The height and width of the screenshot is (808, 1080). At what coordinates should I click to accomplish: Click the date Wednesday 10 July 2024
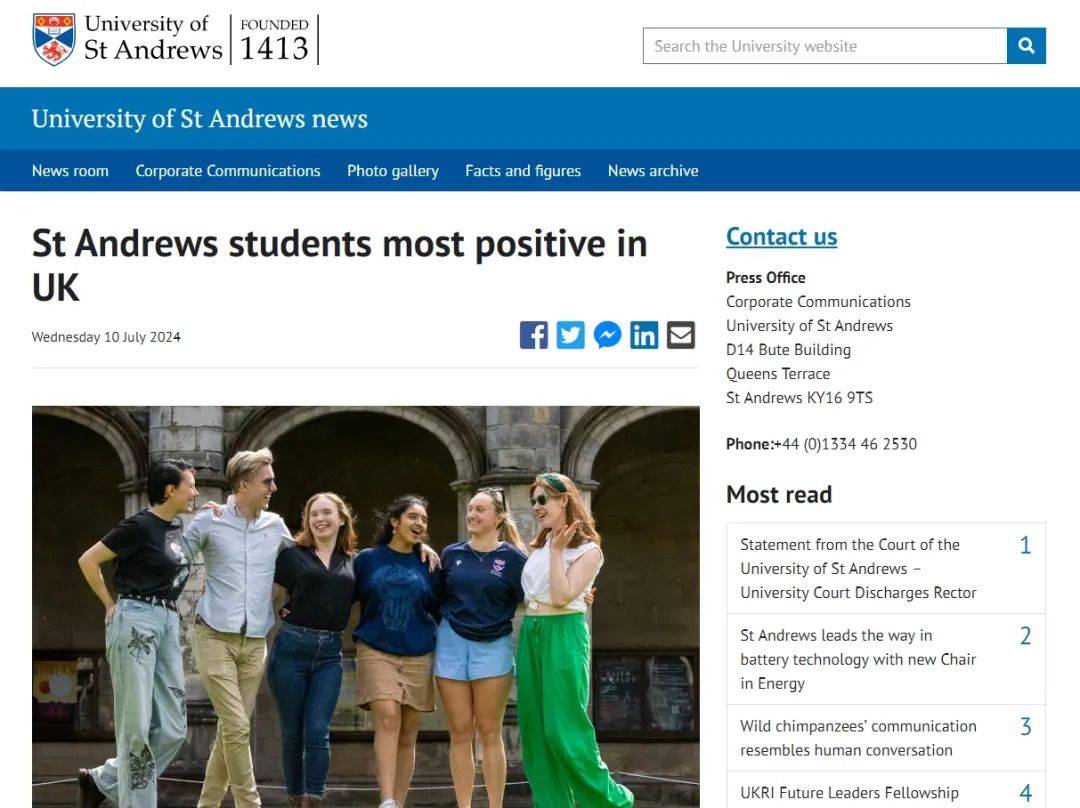coord(106,337)
